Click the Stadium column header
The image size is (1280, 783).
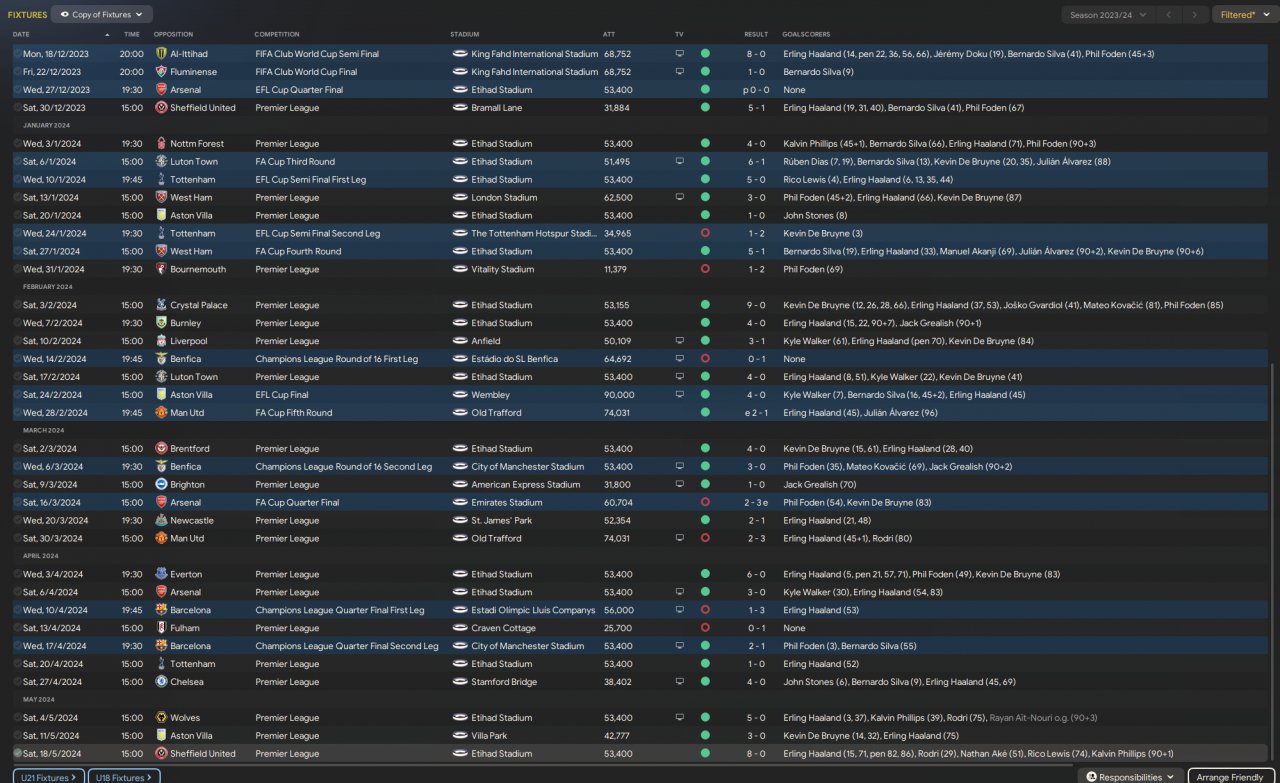(465, 35)
